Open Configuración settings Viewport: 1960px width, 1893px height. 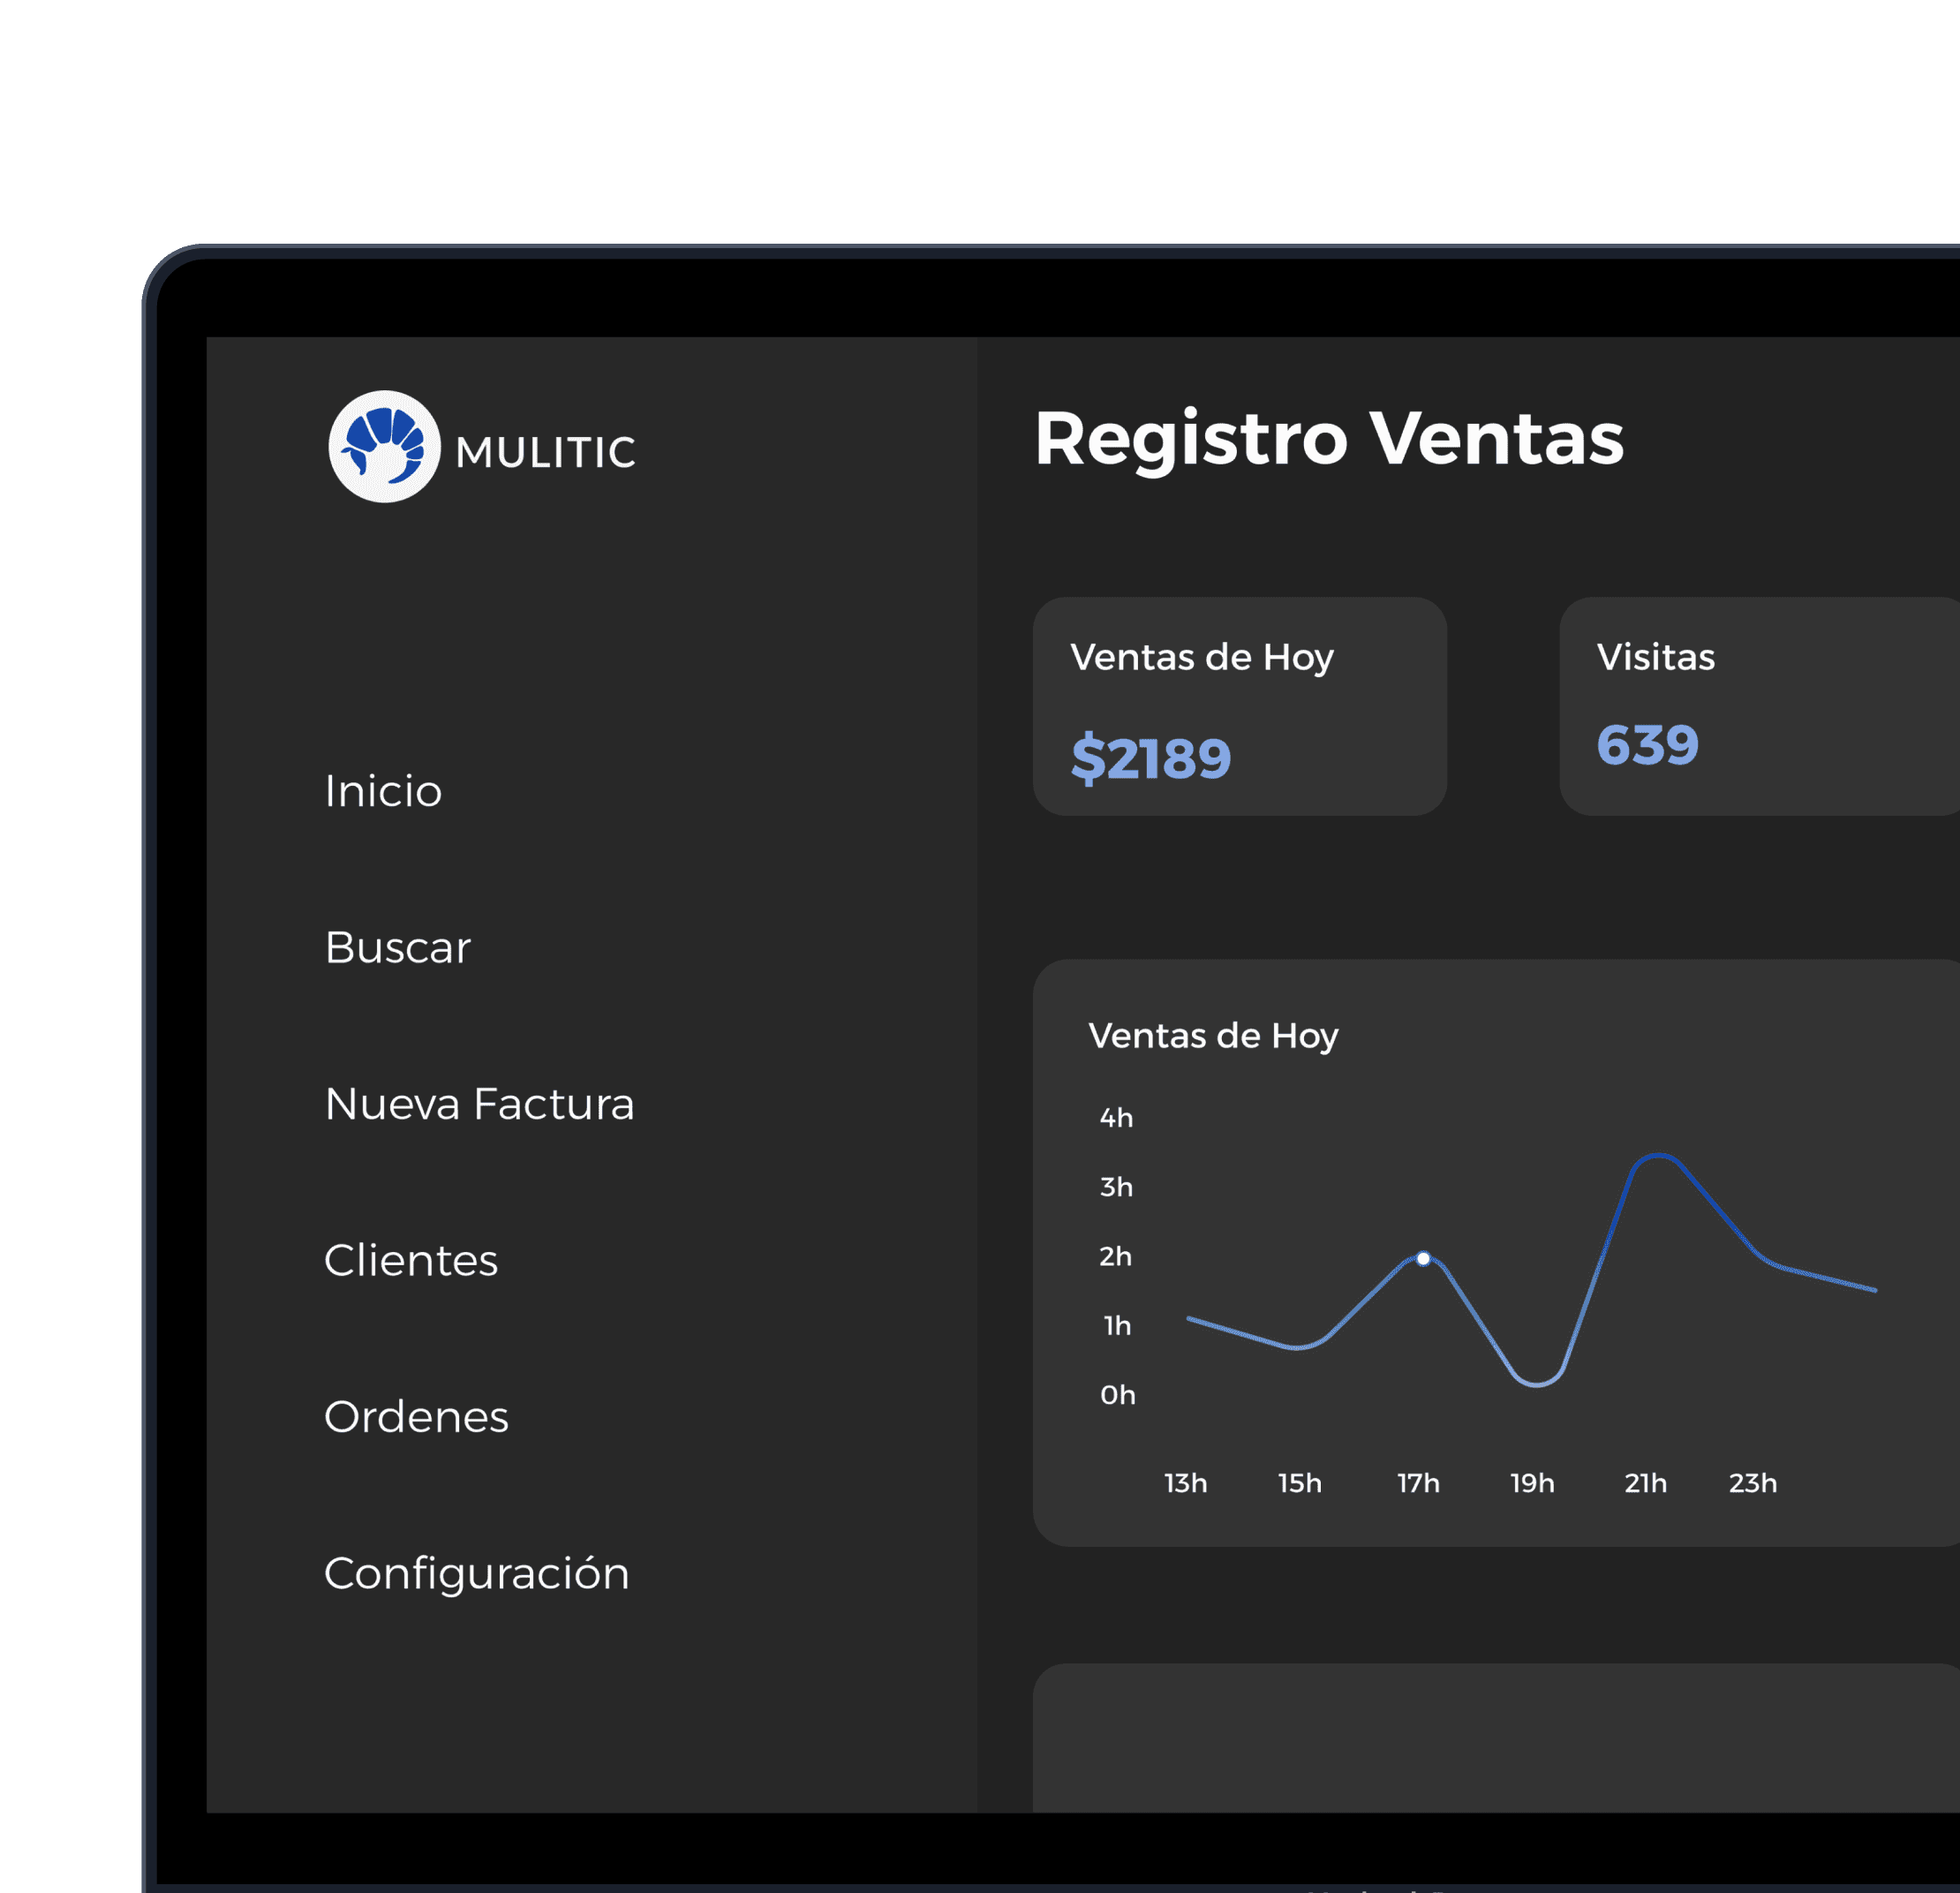click(x=477, y=1572)
